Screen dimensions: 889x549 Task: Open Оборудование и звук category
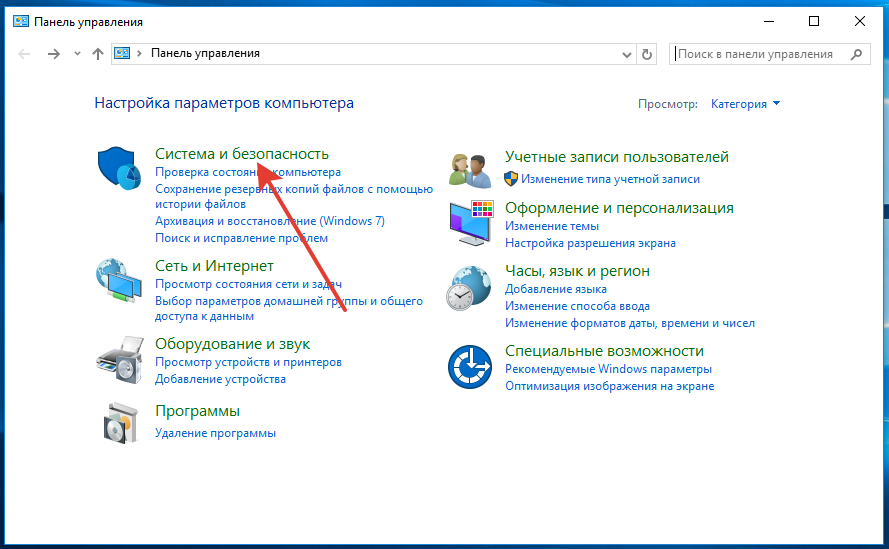(x=232, y=344)
